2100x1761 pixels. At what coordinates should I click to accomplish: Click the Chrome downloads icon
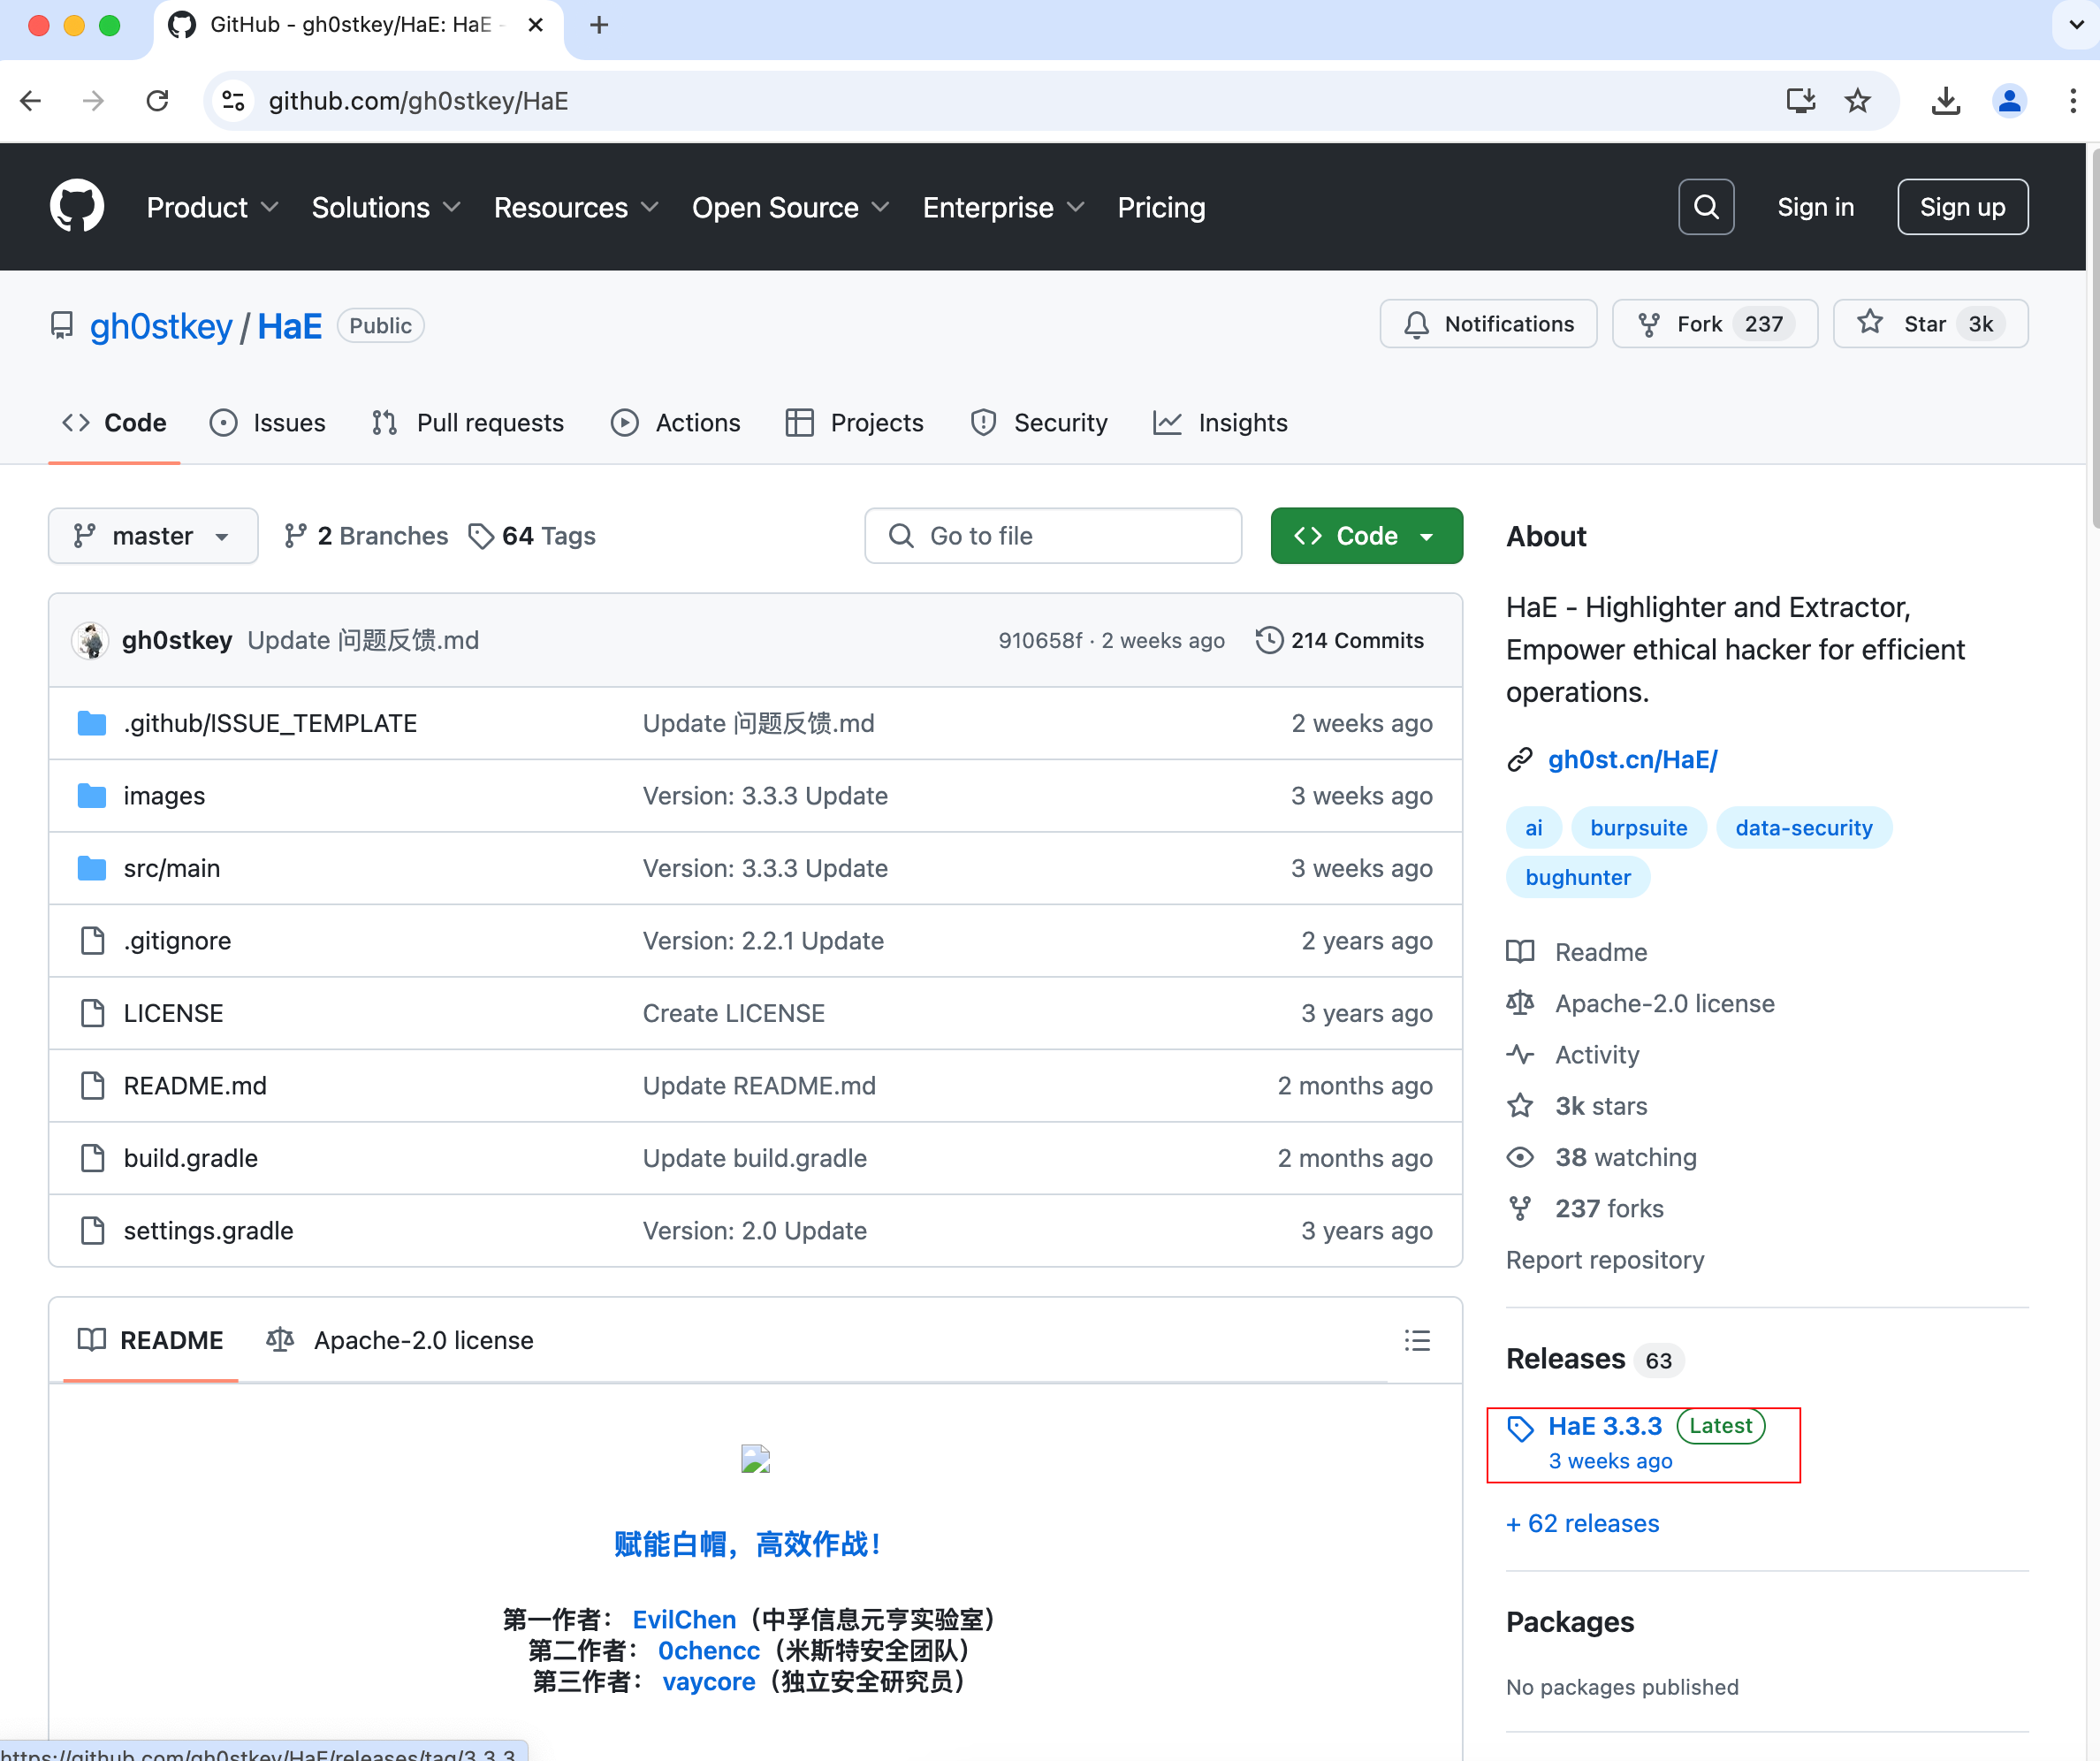coord(1945,101)
